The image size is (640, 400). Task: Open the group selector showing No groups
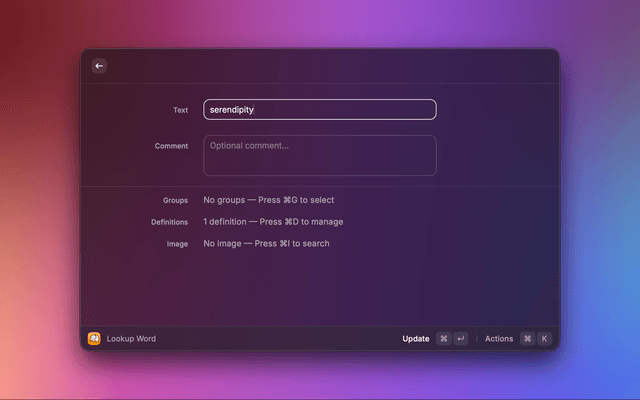(x=268, y=200)
